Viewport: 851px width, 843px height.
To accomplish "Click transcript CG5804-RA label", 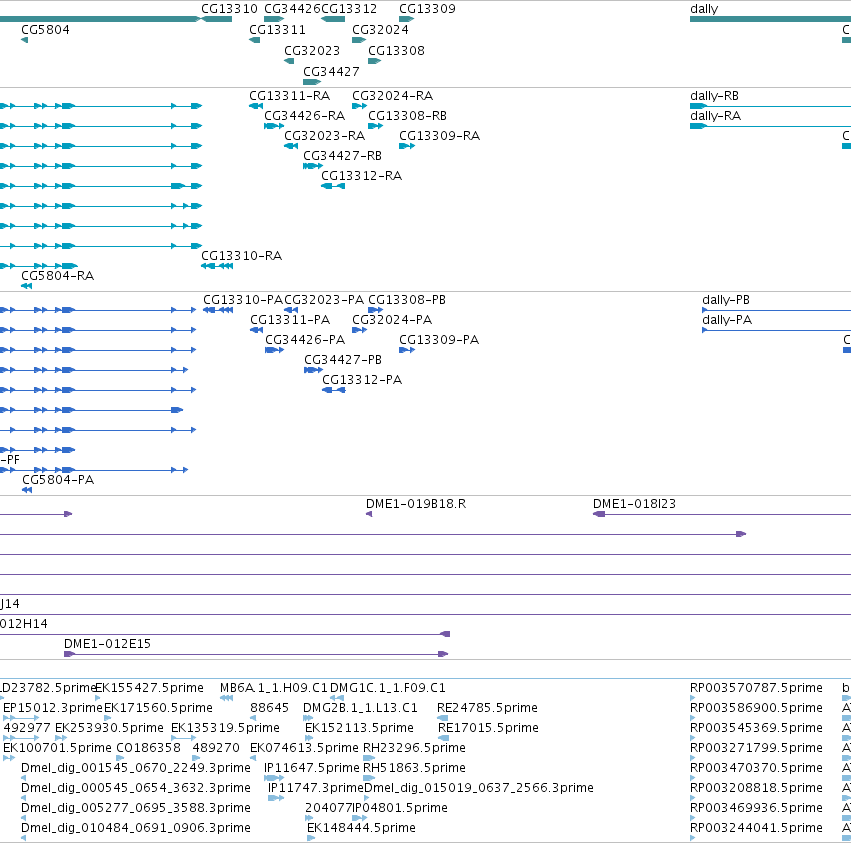I will 58,276.
